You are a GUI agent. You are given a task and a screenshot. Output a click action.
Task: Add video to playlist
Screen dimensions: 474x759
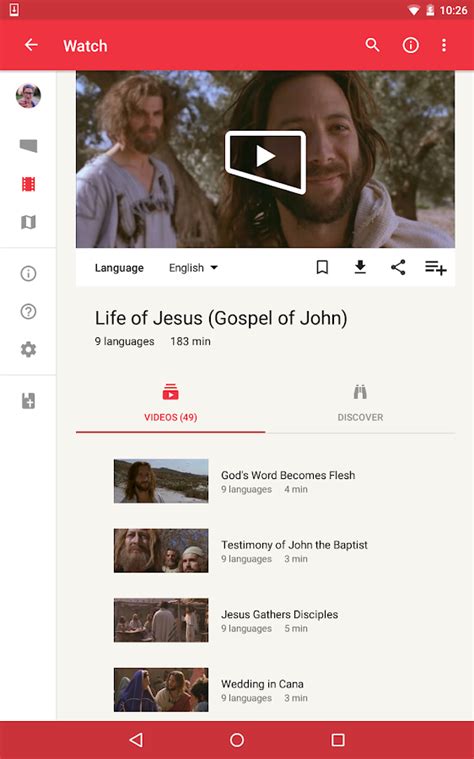435,267
